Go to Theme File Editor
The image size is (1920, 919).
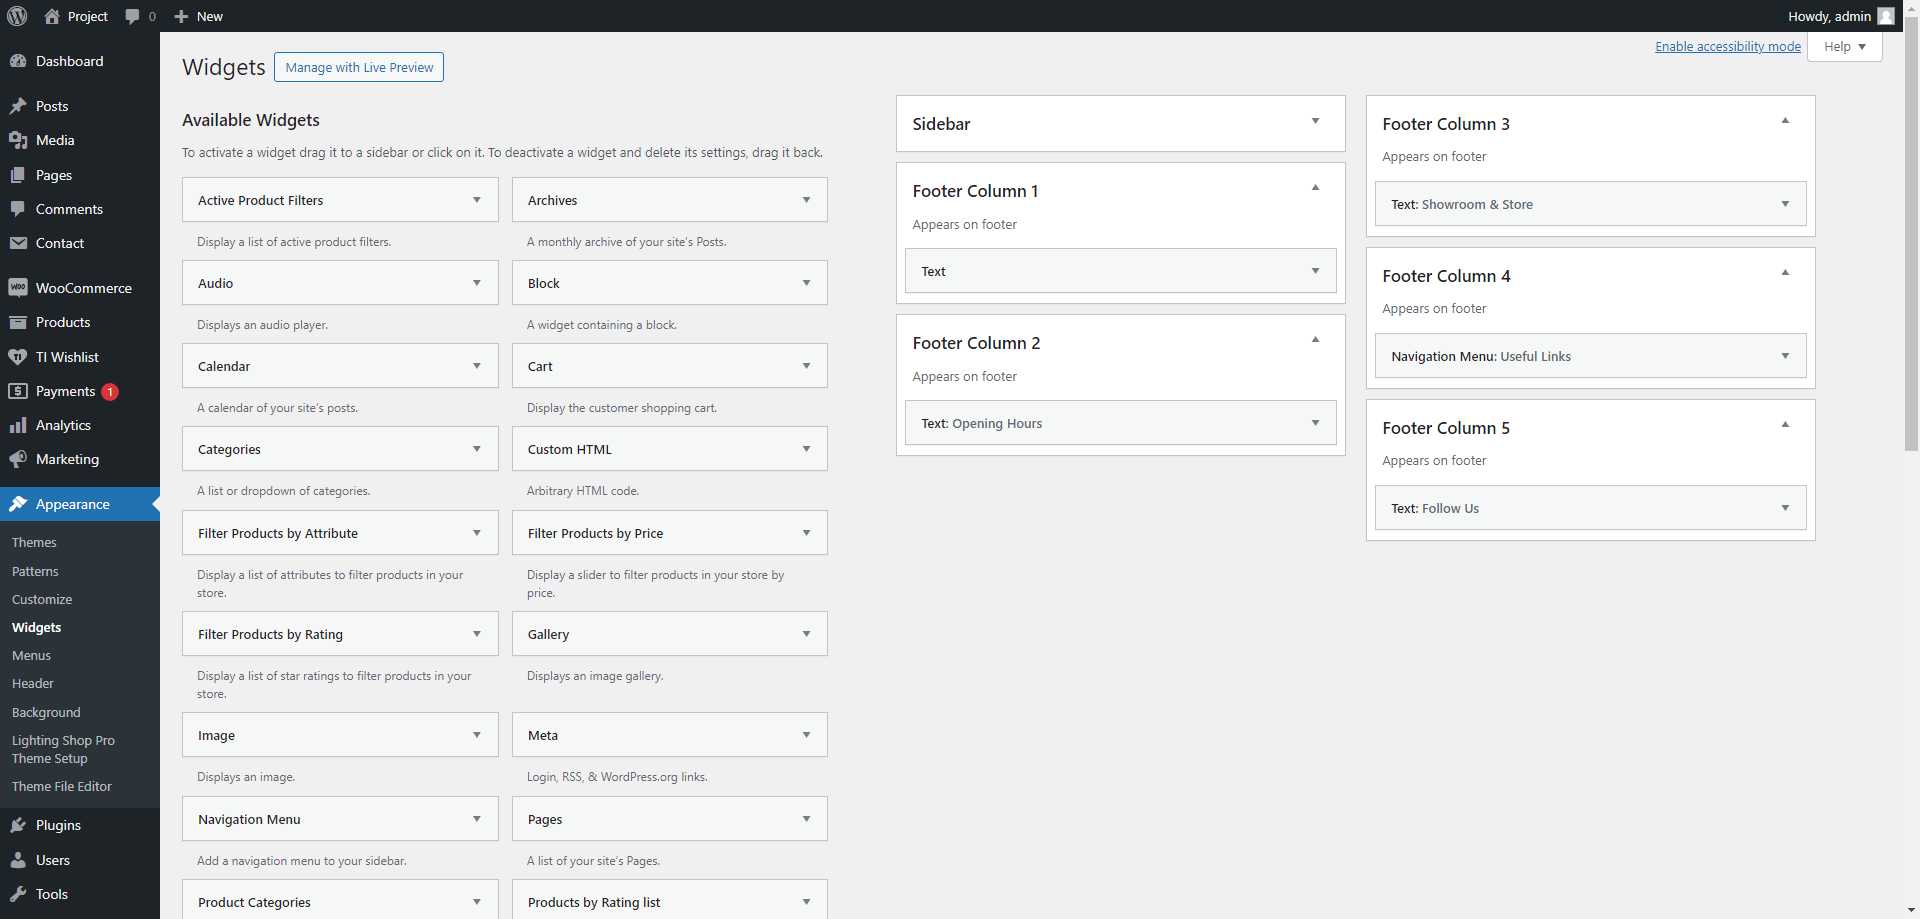click(x=62, y=787)
